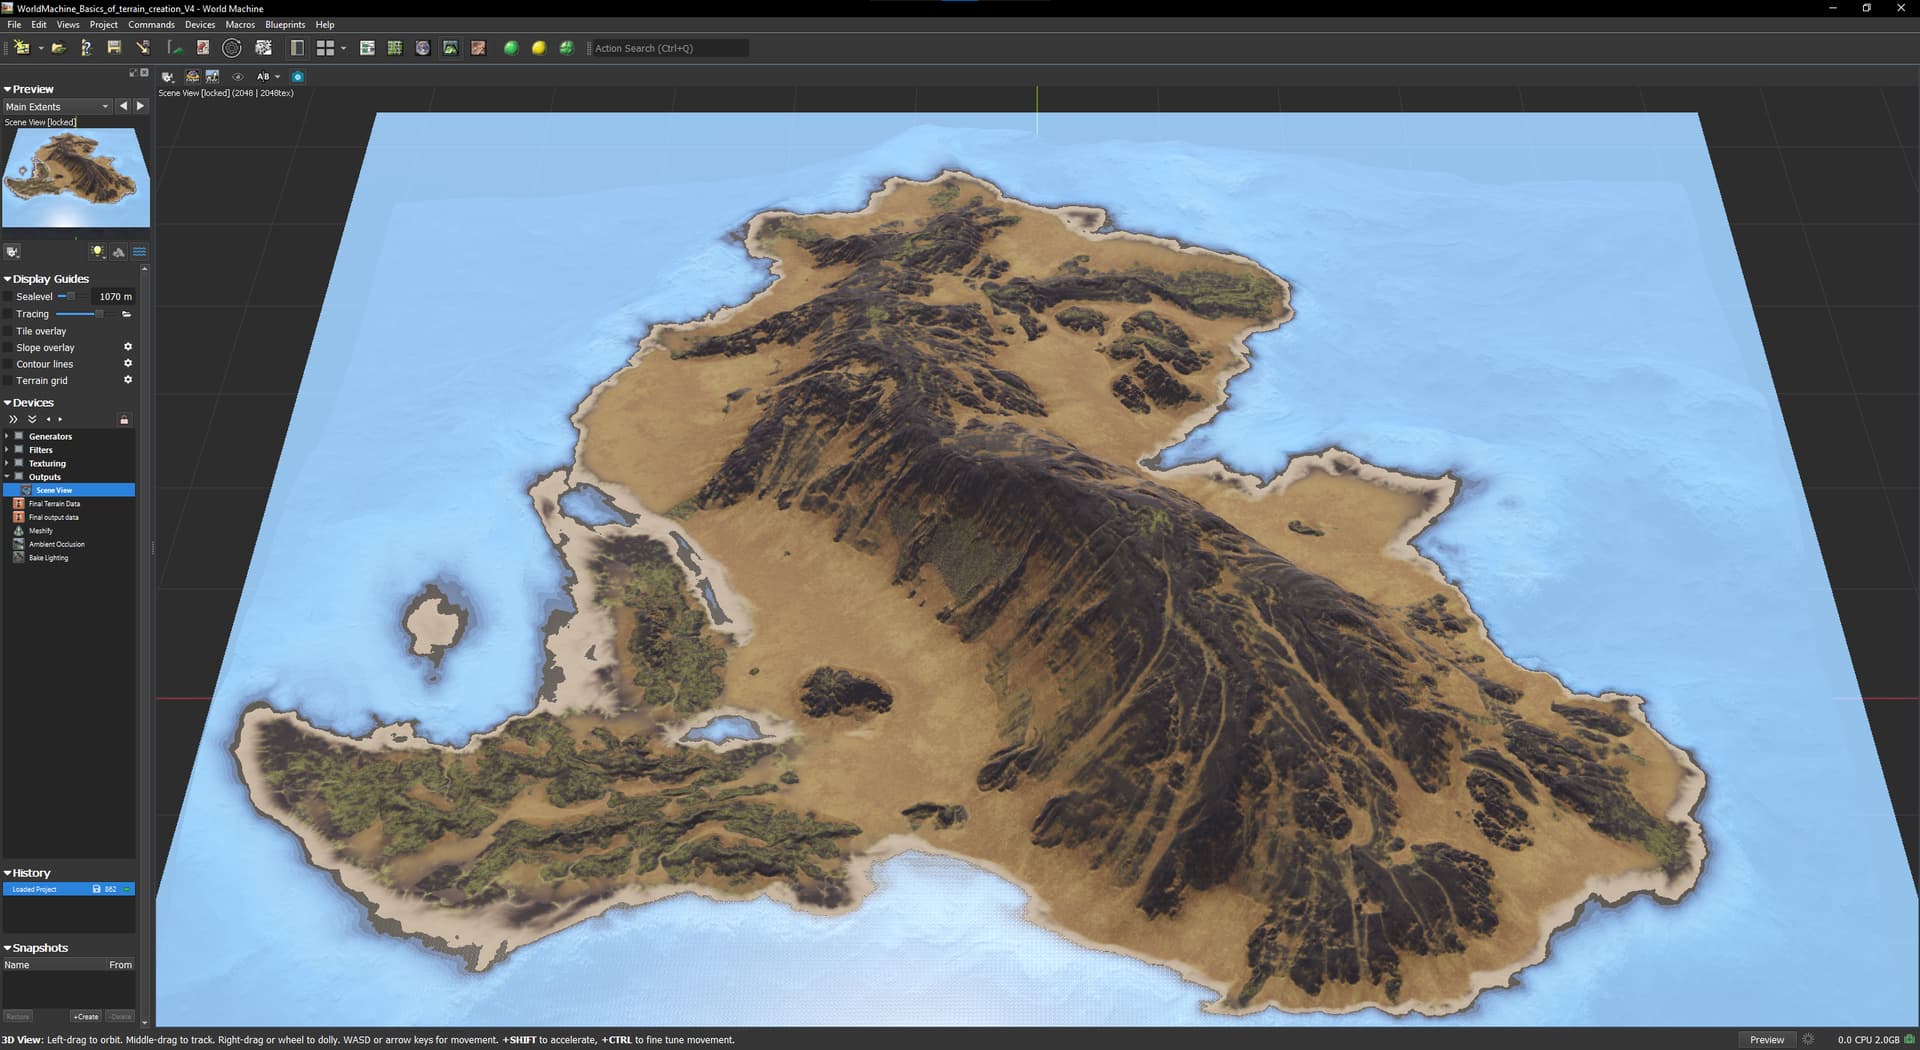1920x1050 pixels.
Task: Click the New world toolbar icon
Action: pyautogui.click(x=21, y=48)
